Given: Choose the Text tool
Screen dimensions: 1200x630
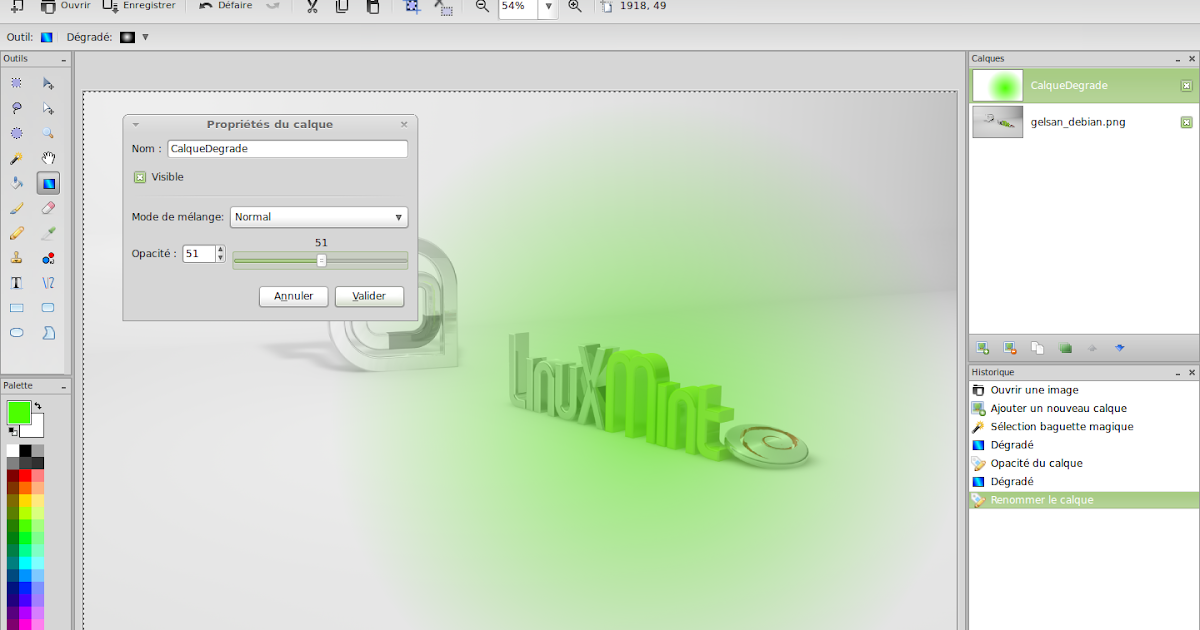Looking at the screenshot, I should [15, 282].
